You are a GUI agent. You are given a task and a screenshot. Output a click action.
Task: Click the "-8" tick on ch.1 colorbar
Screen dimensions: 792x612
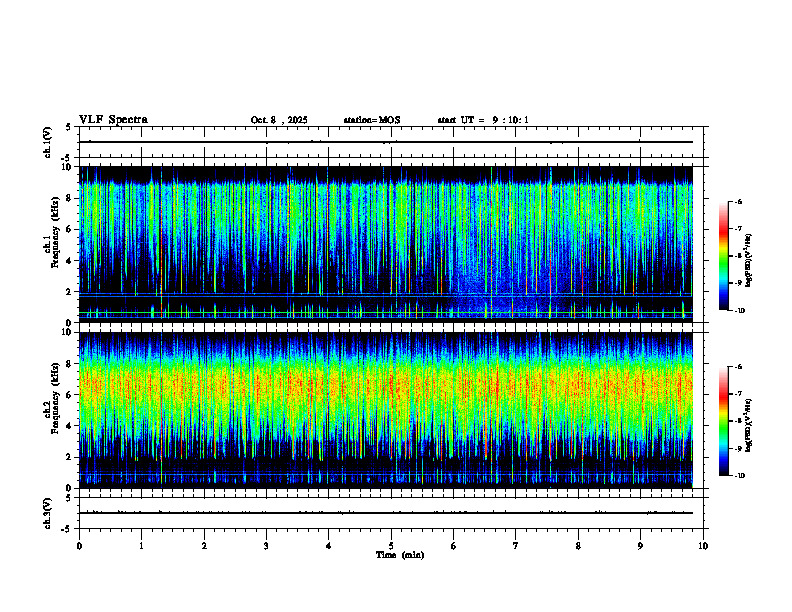point(738,256)
